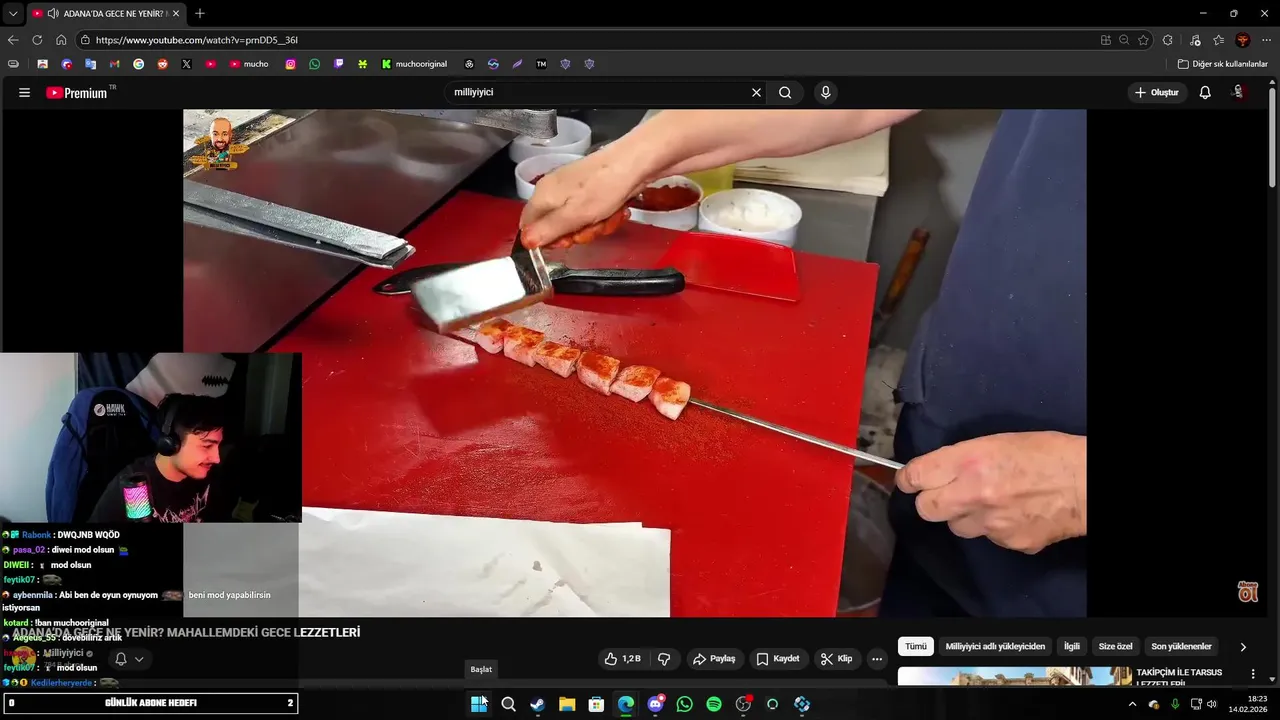Show hidden system tray icons chevron
The width and height of the screenshot is (1280, 720).
pyautogui.click(x=1132, y=704)
